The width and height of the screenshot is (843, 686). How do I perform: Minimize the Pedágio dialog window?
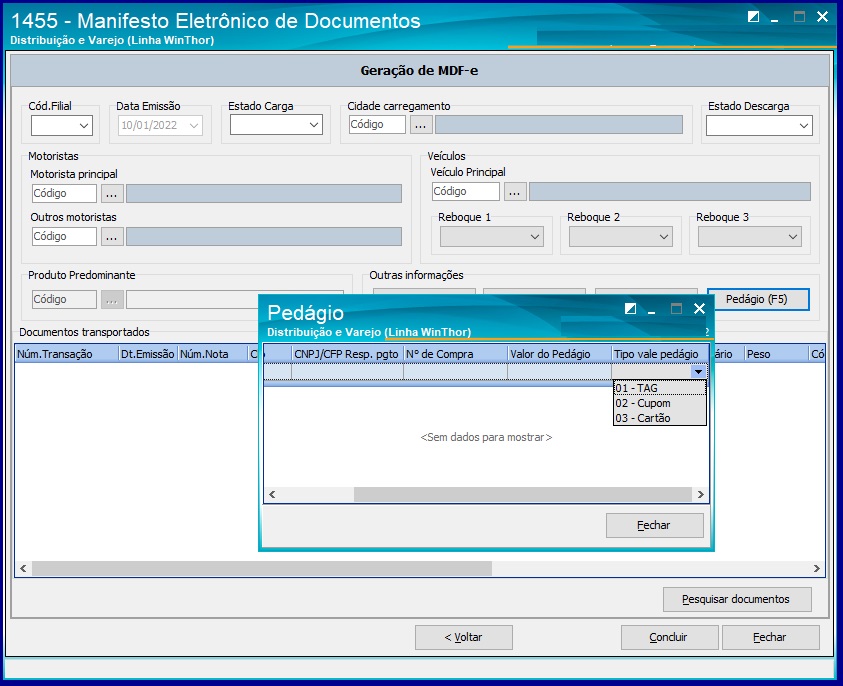click(x=652, y=311)
